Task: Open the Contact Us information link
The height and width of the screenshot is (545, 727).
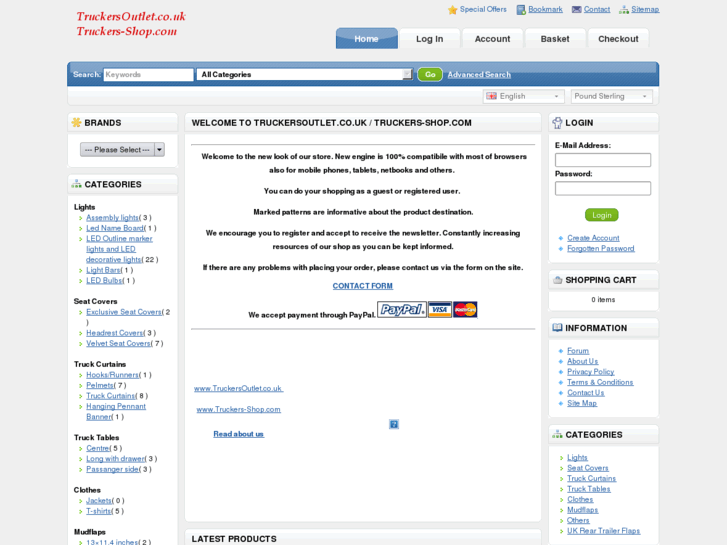Action: [x=586, y=392]
